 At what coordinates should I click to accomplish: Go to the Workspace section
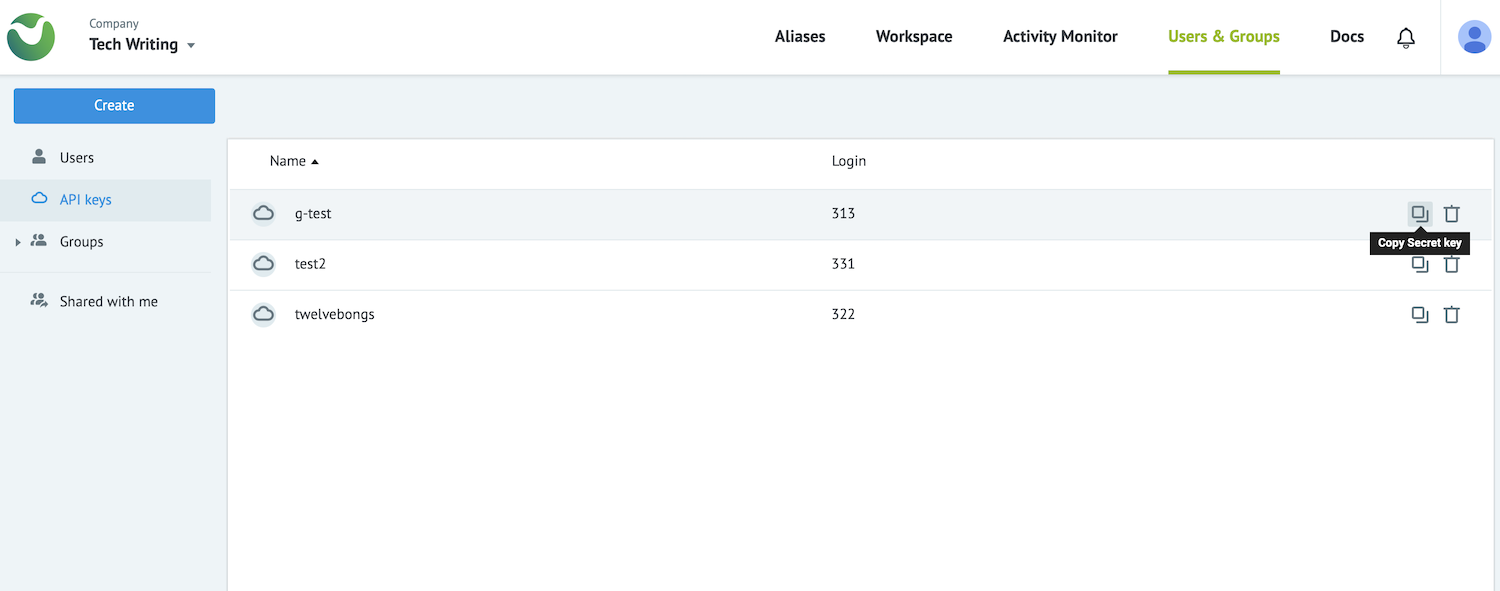tap(913, 36)
